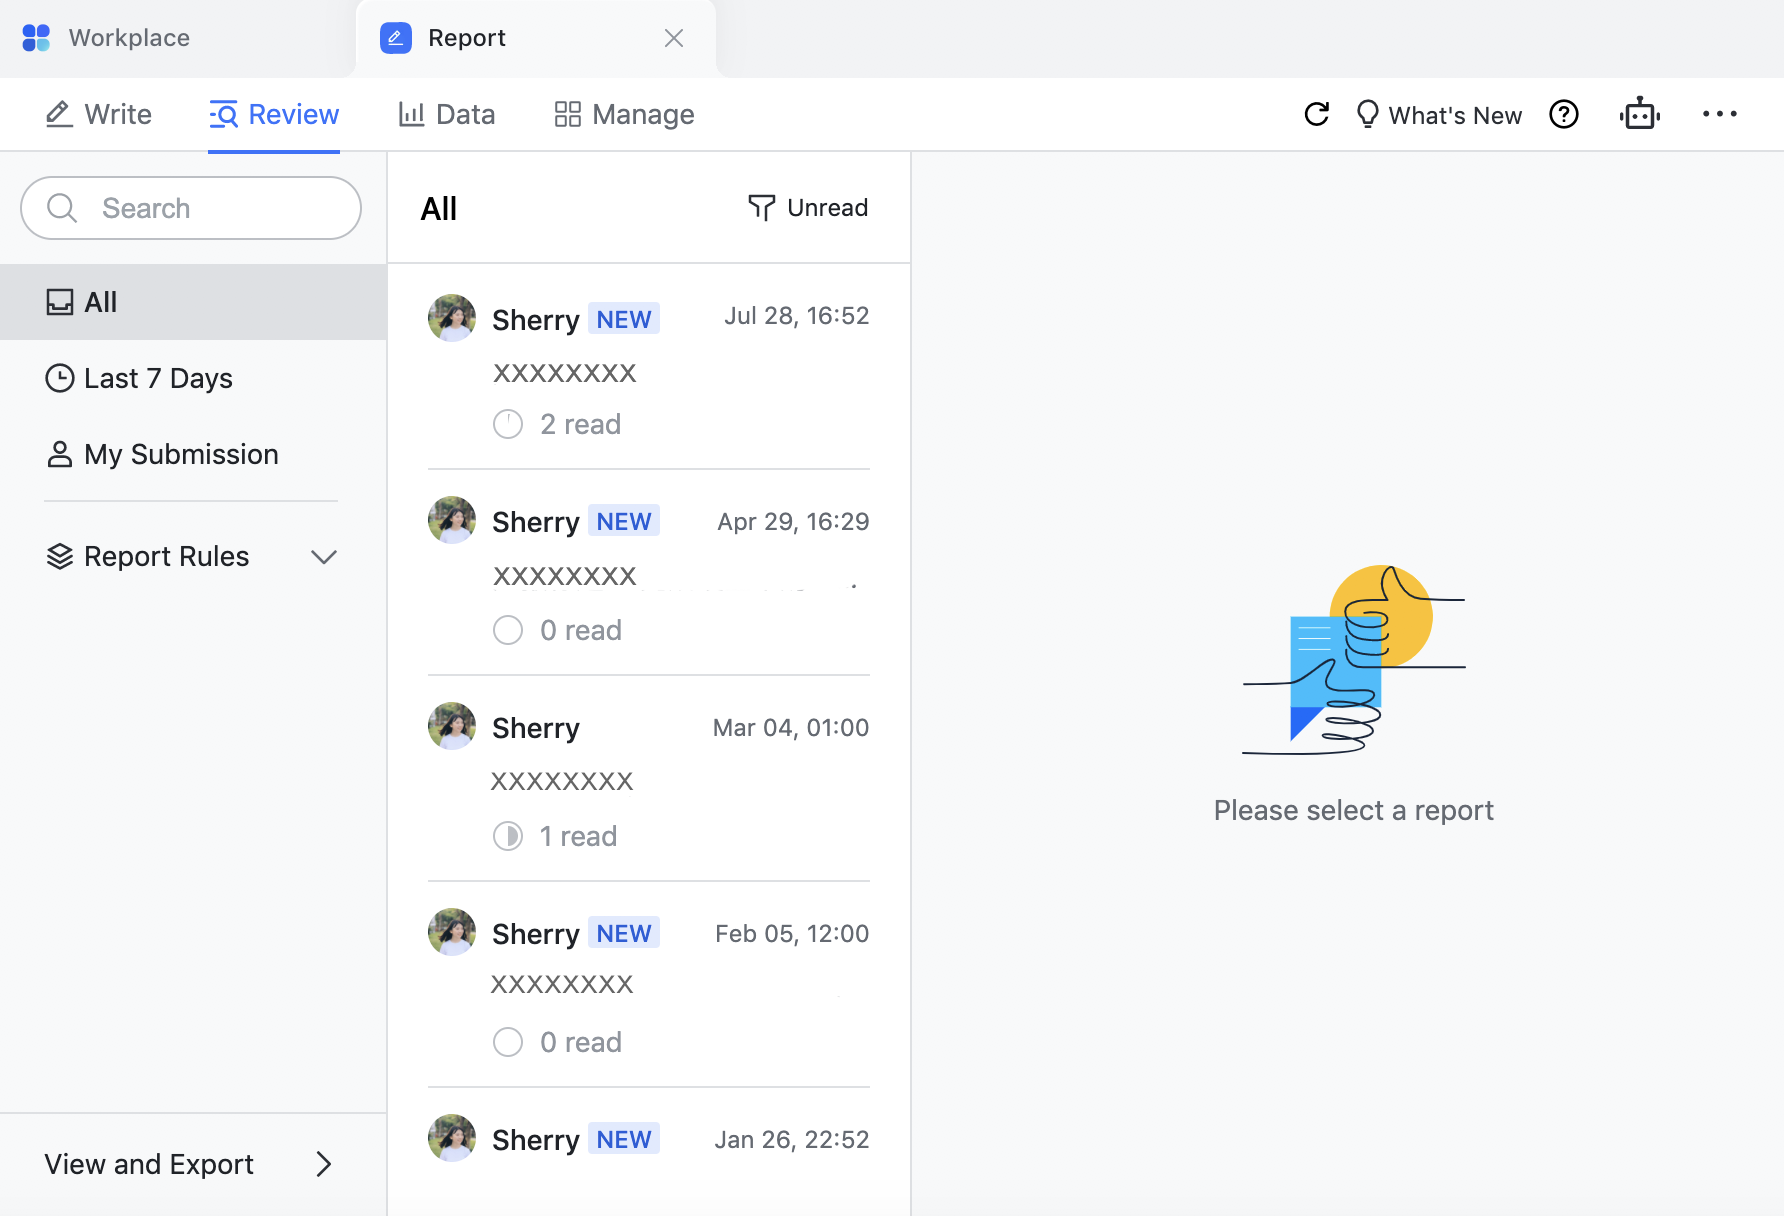Image resolution: width=1784 pixels, height=1216 pixels.
Task: Open the robot assistant icon
Action: click(1640, 114)
